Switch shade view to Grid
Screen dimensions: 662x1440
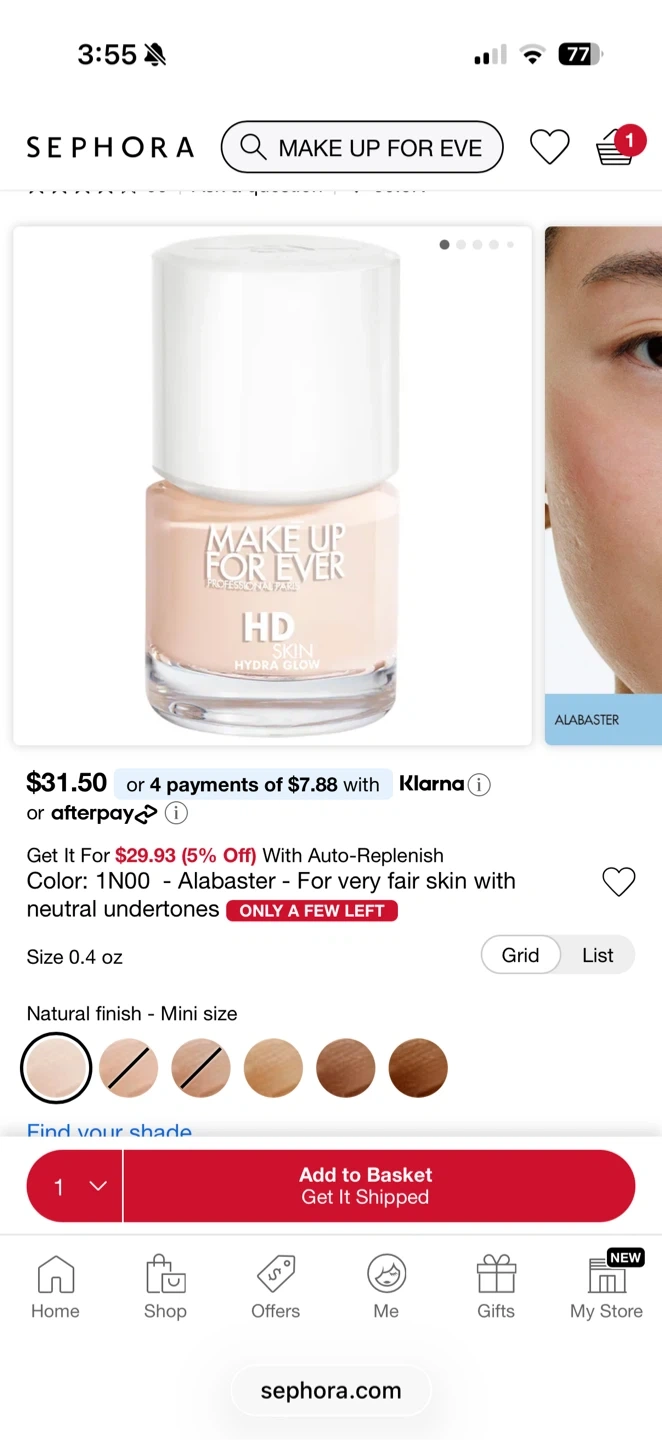[520, 955]
